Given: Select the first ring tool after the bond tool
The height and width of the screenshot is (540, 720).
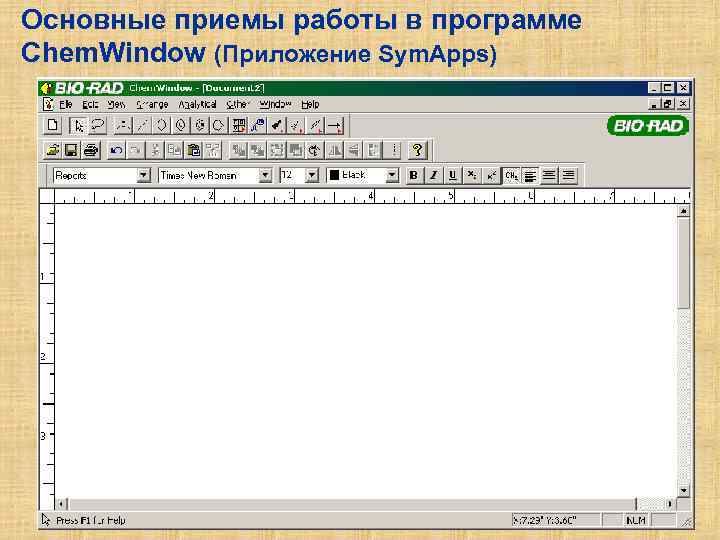Looking at the screenshot, I should click(x=162, y=125).
